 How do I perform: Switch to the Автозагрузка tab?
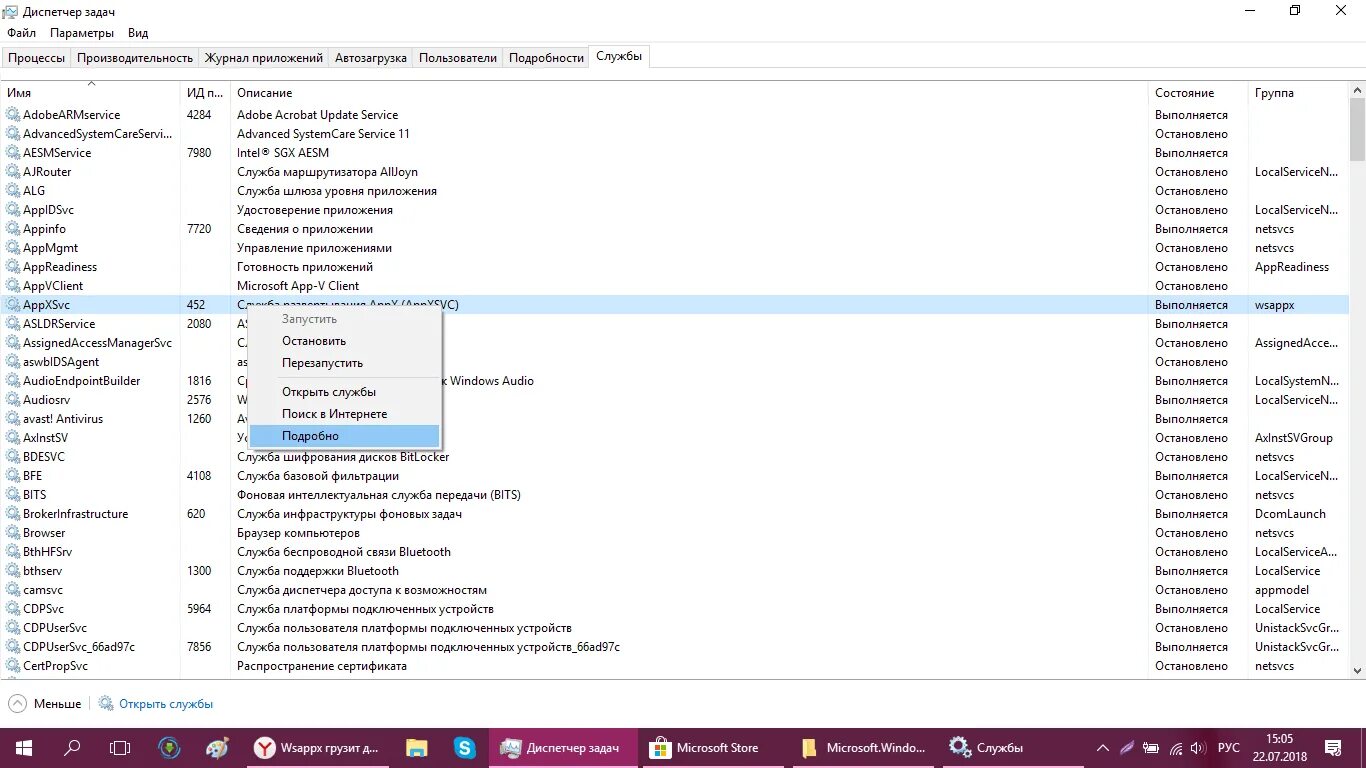371,58
